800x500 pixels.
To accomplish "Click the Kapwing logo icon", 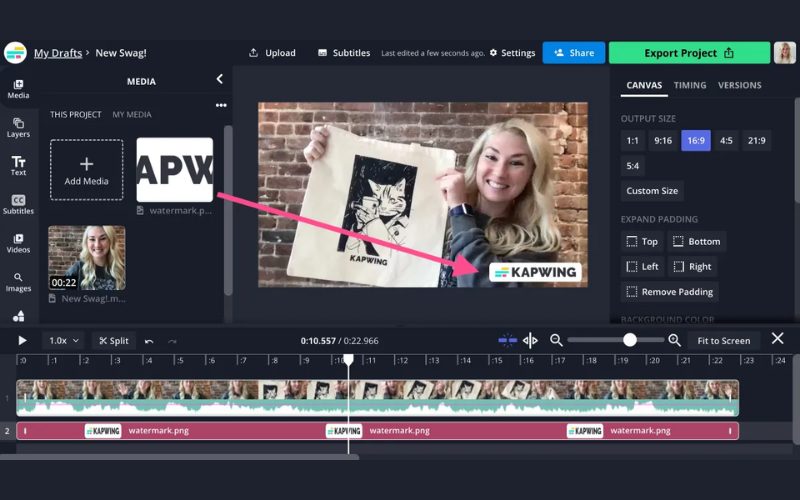I will point(15,53).
